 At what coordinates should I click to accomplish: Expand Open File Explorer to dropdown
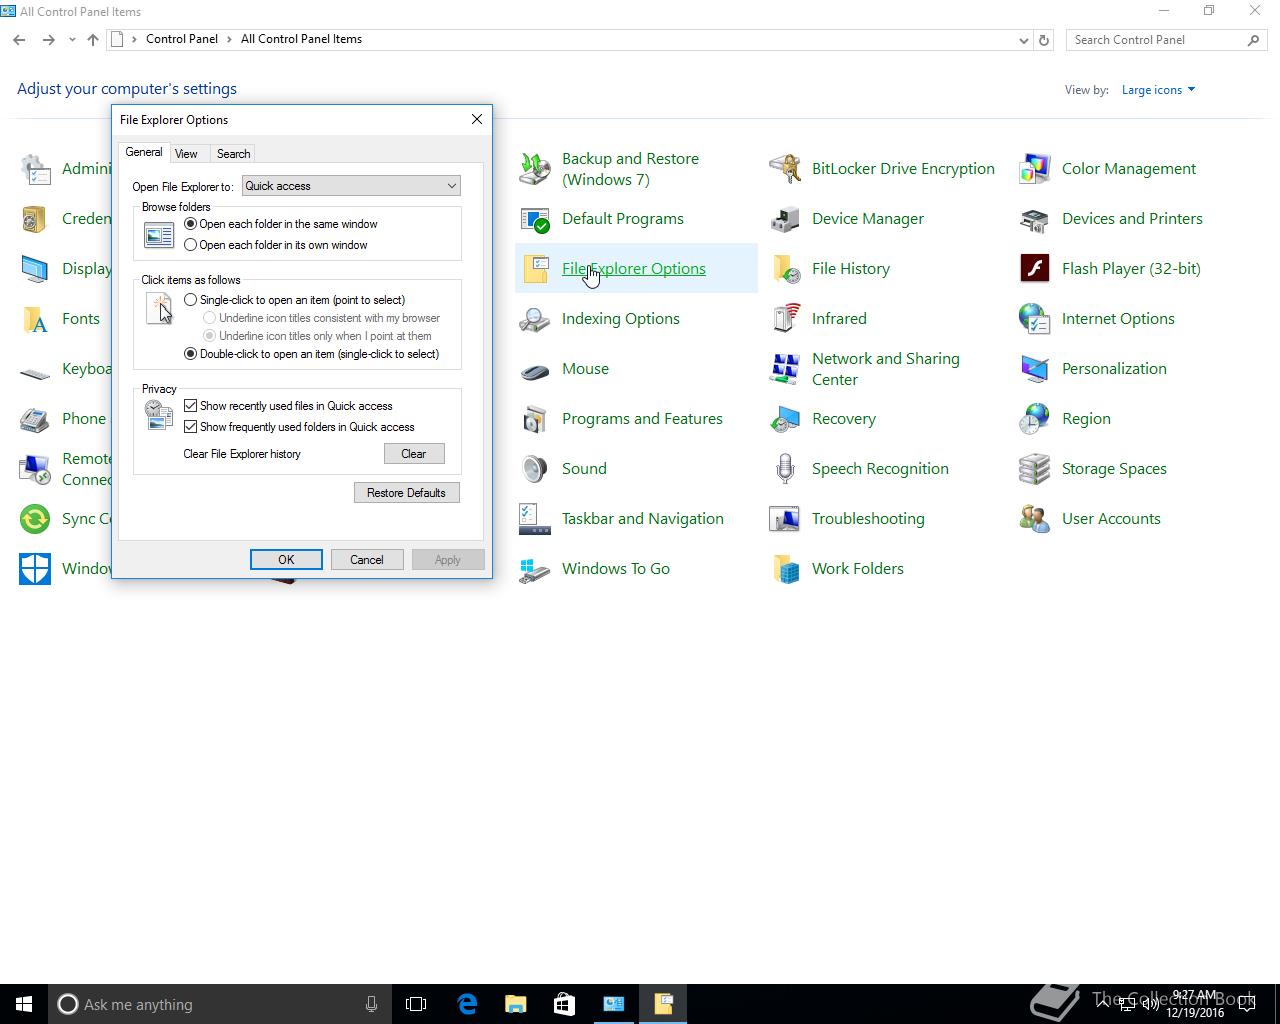(x=351, y=186)
